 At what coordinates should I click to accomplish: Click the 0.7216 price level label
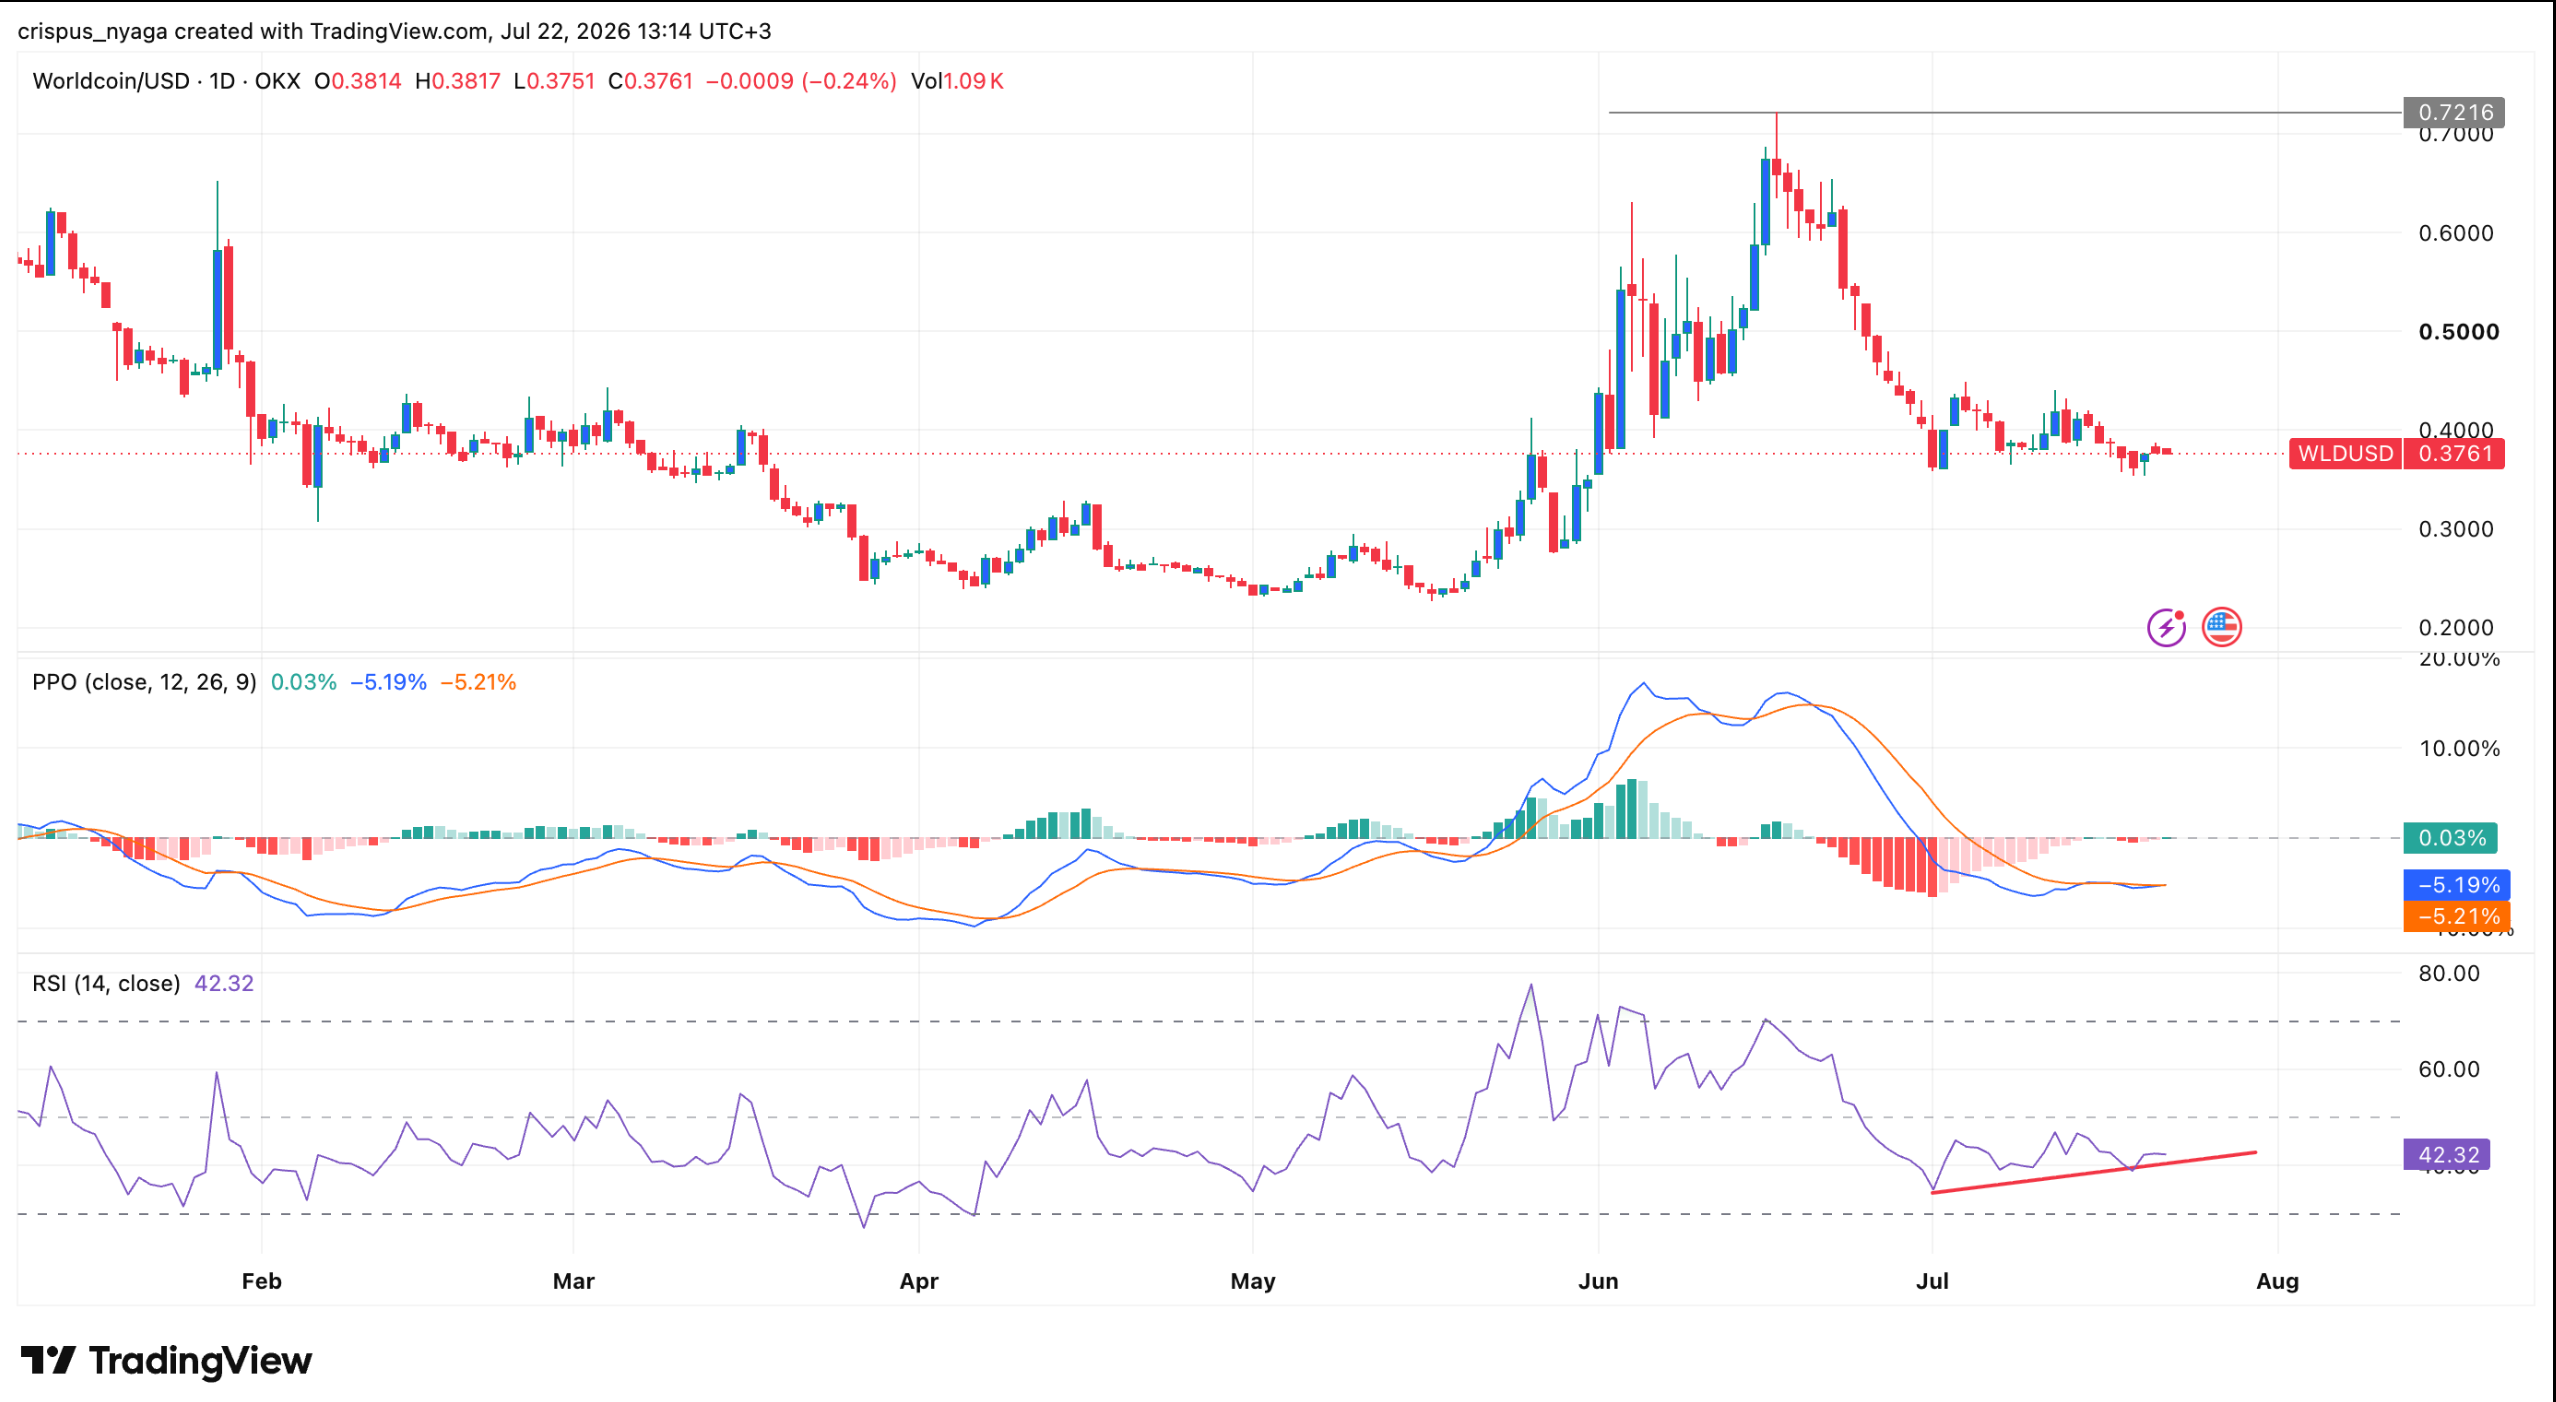click(2454, 112)
